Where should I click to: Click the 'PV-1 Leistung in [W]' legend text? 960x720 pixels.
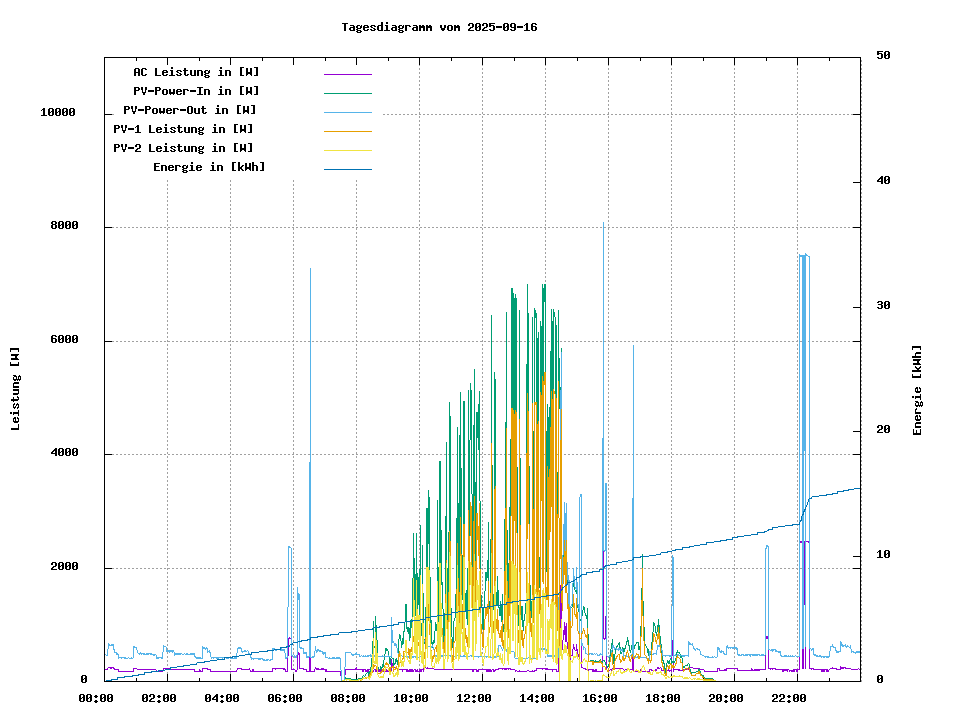point(183,129)
